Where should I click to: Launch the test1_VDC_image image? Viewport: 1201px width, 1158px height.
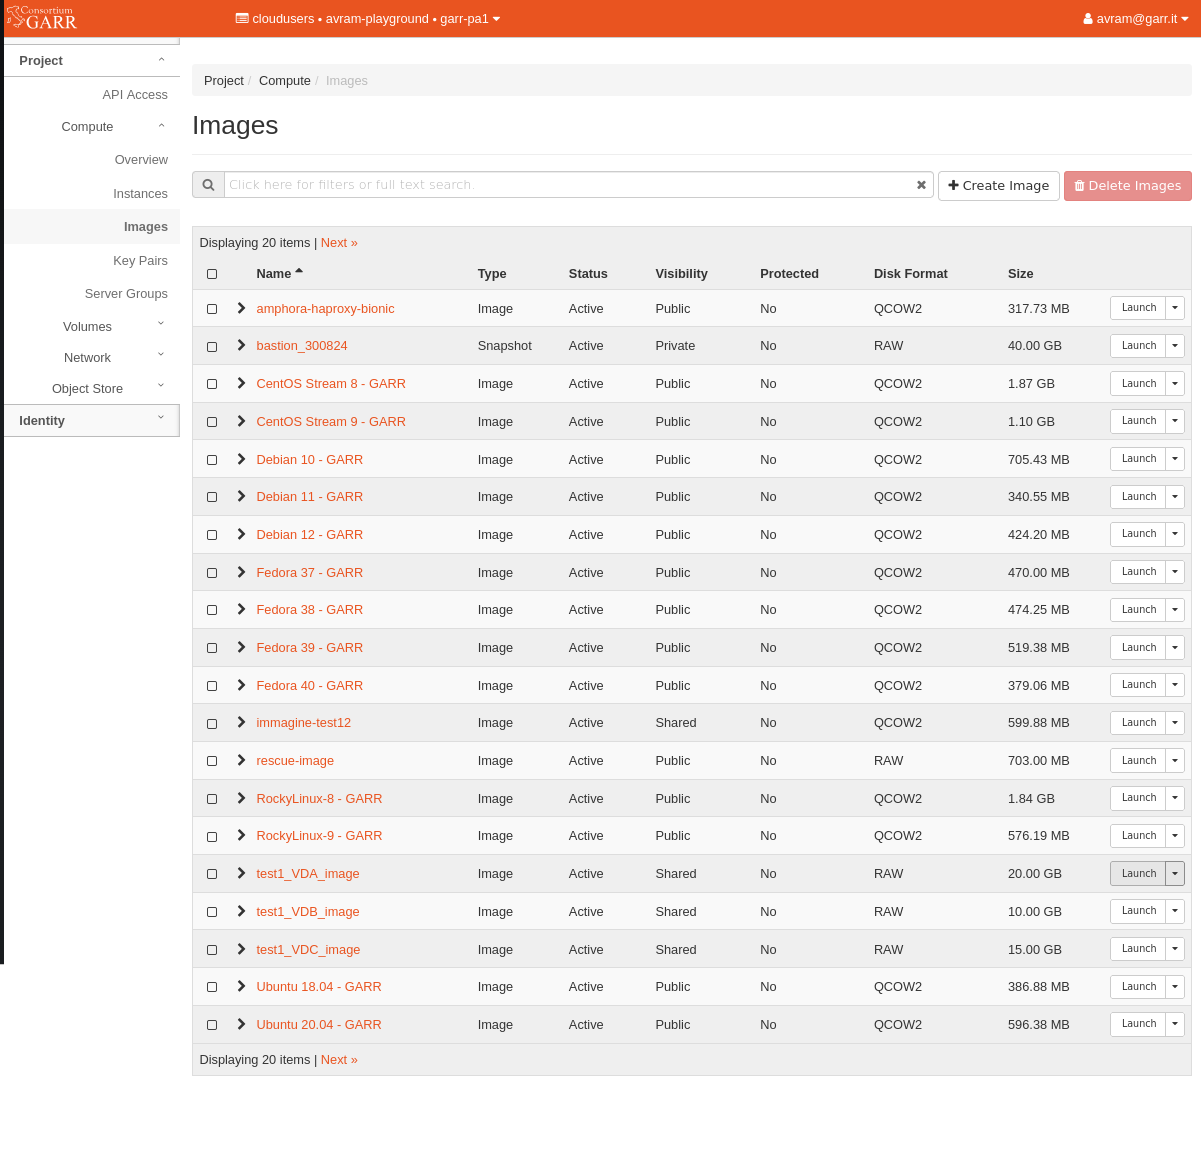pyautogui.click(x=1138, y=949)
